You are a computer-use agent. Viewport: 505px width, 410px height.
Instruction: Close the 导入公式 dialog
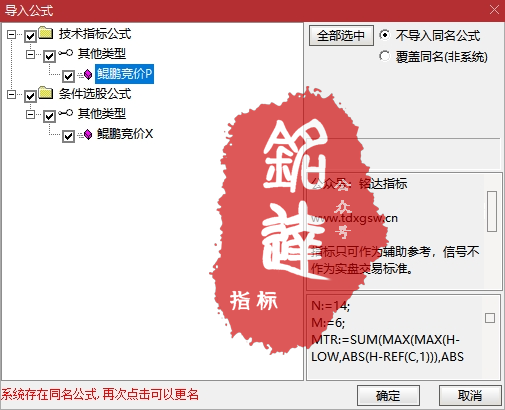pos(494,10)
